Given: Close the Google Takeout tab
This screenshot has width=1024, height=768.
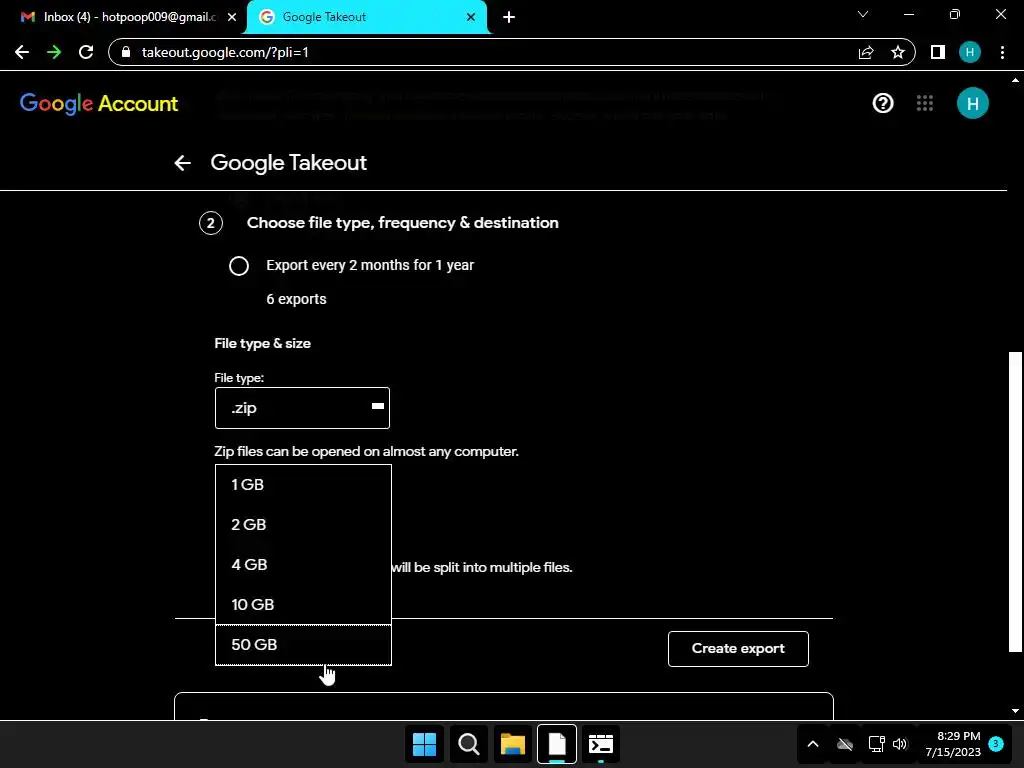Looking at the screenshot, I should 471,17.
